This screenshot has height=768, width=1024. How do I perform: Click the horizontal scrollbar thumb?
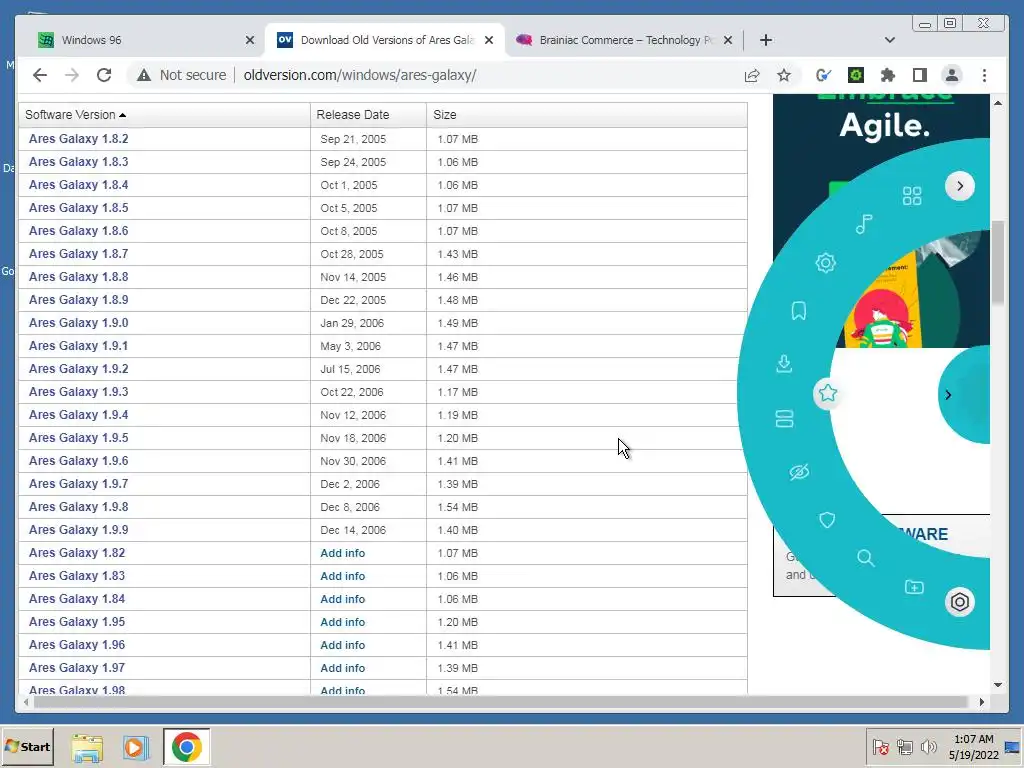[501, 702]
